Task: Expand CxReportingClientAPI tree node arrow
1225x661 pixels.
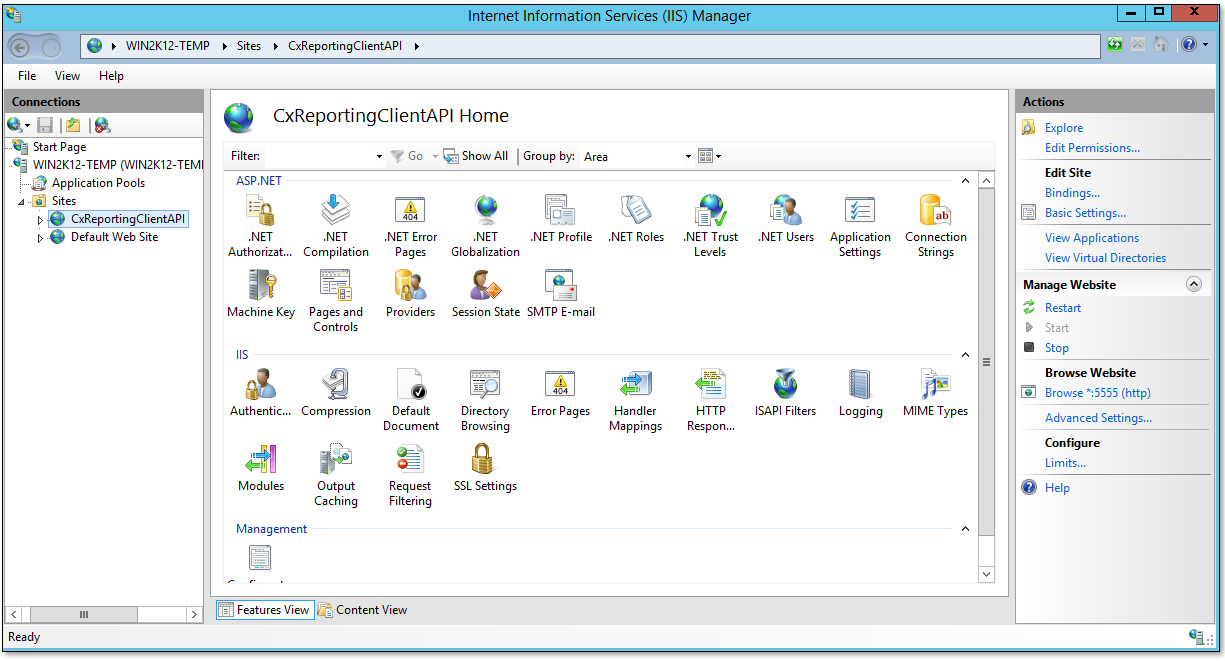Action: coord(41,220)
